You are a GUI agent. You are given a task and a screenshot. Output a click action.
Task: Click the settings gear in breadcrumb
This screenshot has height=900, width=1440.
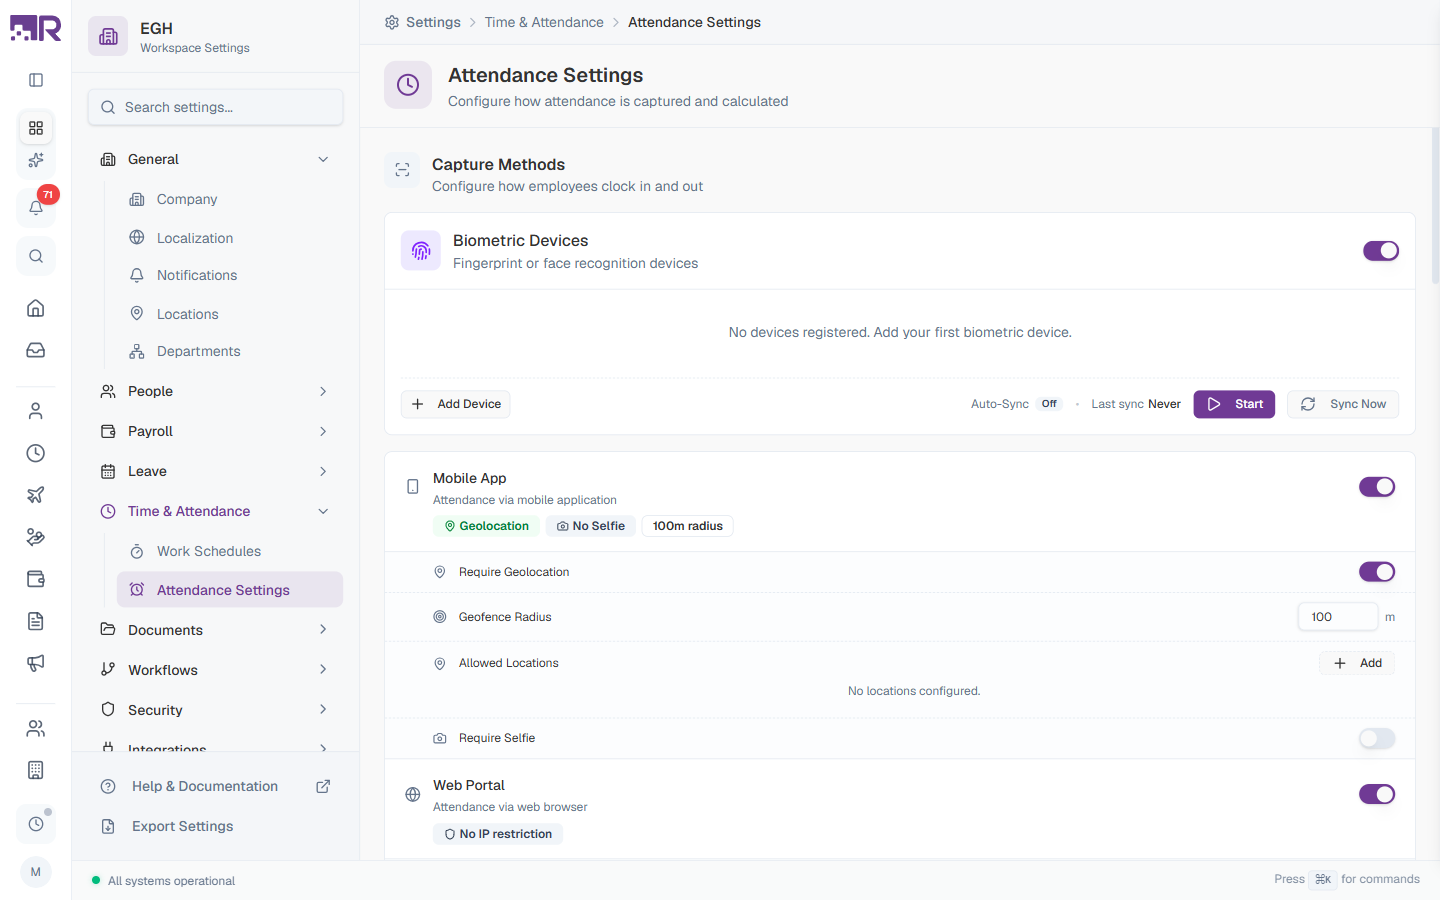pyautogui.click(x=392, y=22)
